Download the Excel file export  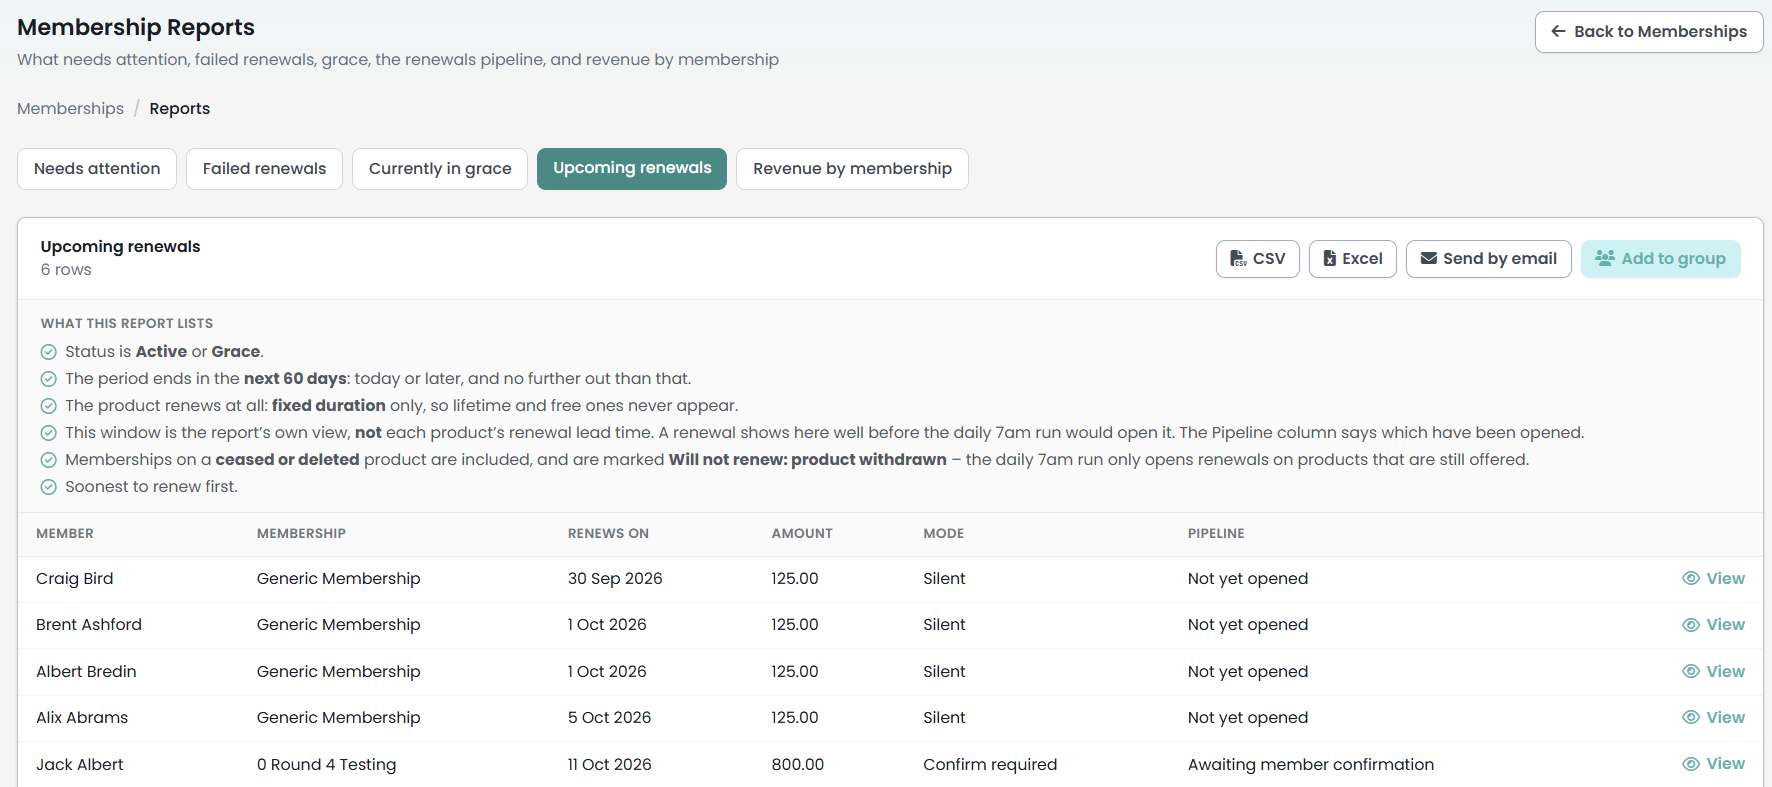click(1352, 259)
